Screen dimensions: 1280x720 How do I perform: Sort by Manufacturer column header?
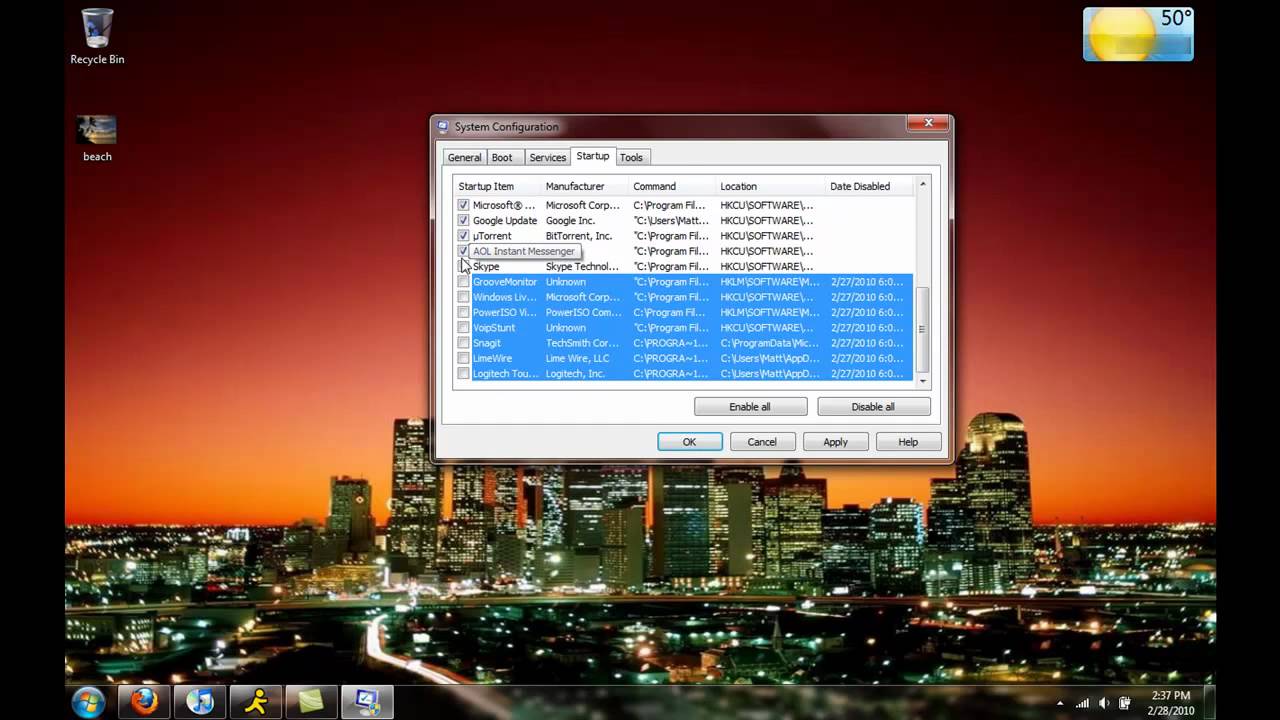(584, 186)
